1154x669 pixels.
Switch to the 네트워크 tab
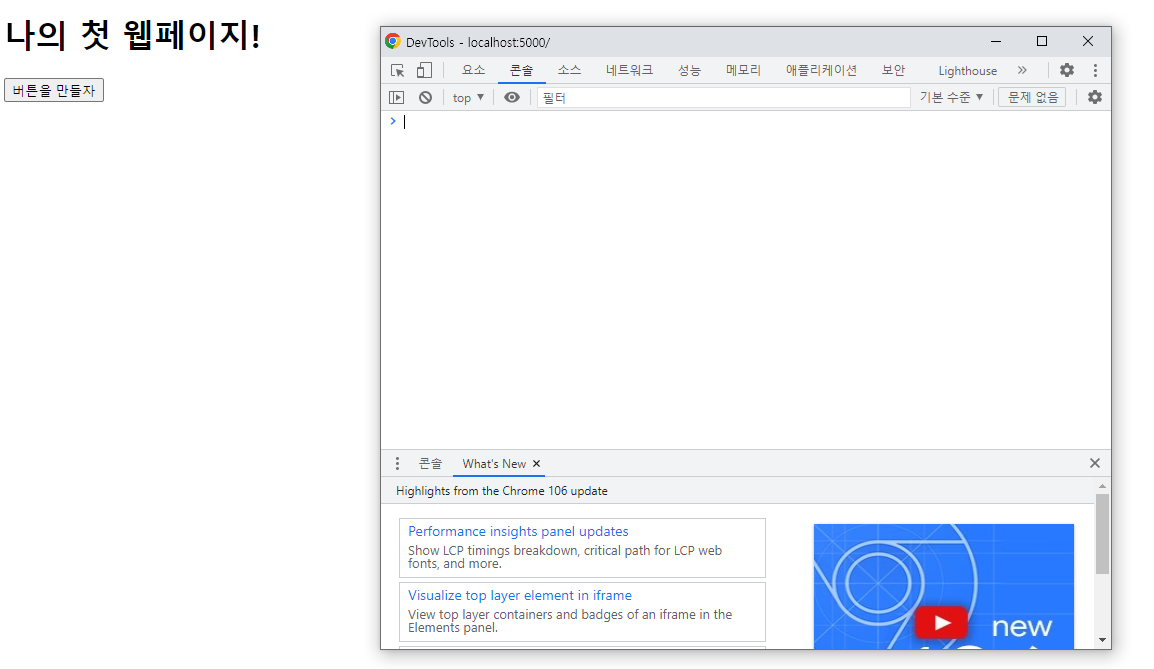tap(629, 70)
